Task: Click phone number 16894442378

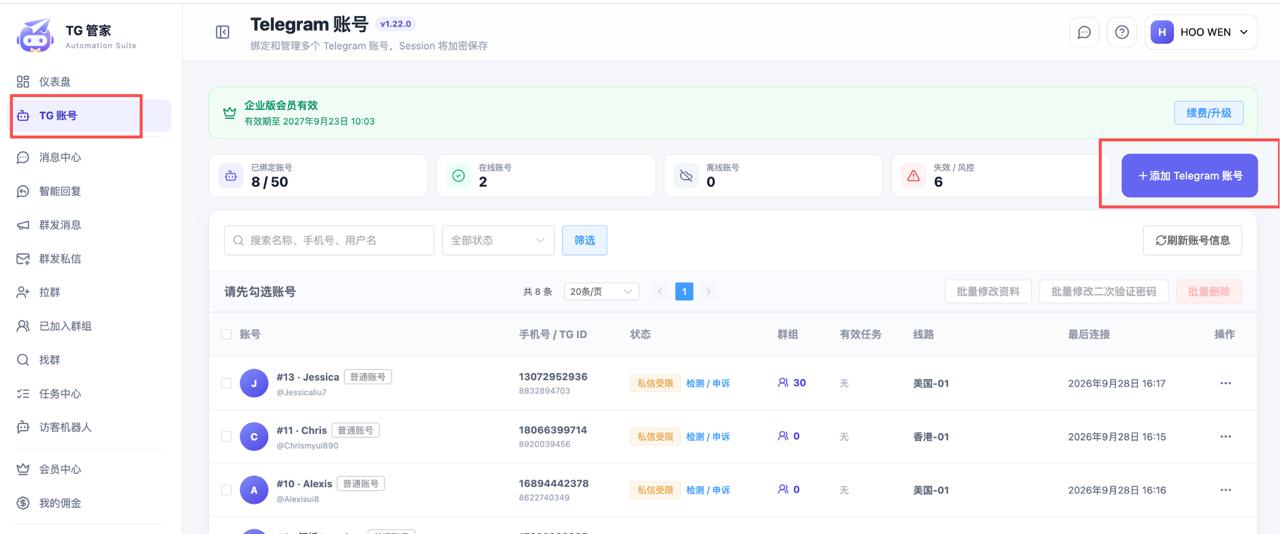Action: click(x=553, y=483)
